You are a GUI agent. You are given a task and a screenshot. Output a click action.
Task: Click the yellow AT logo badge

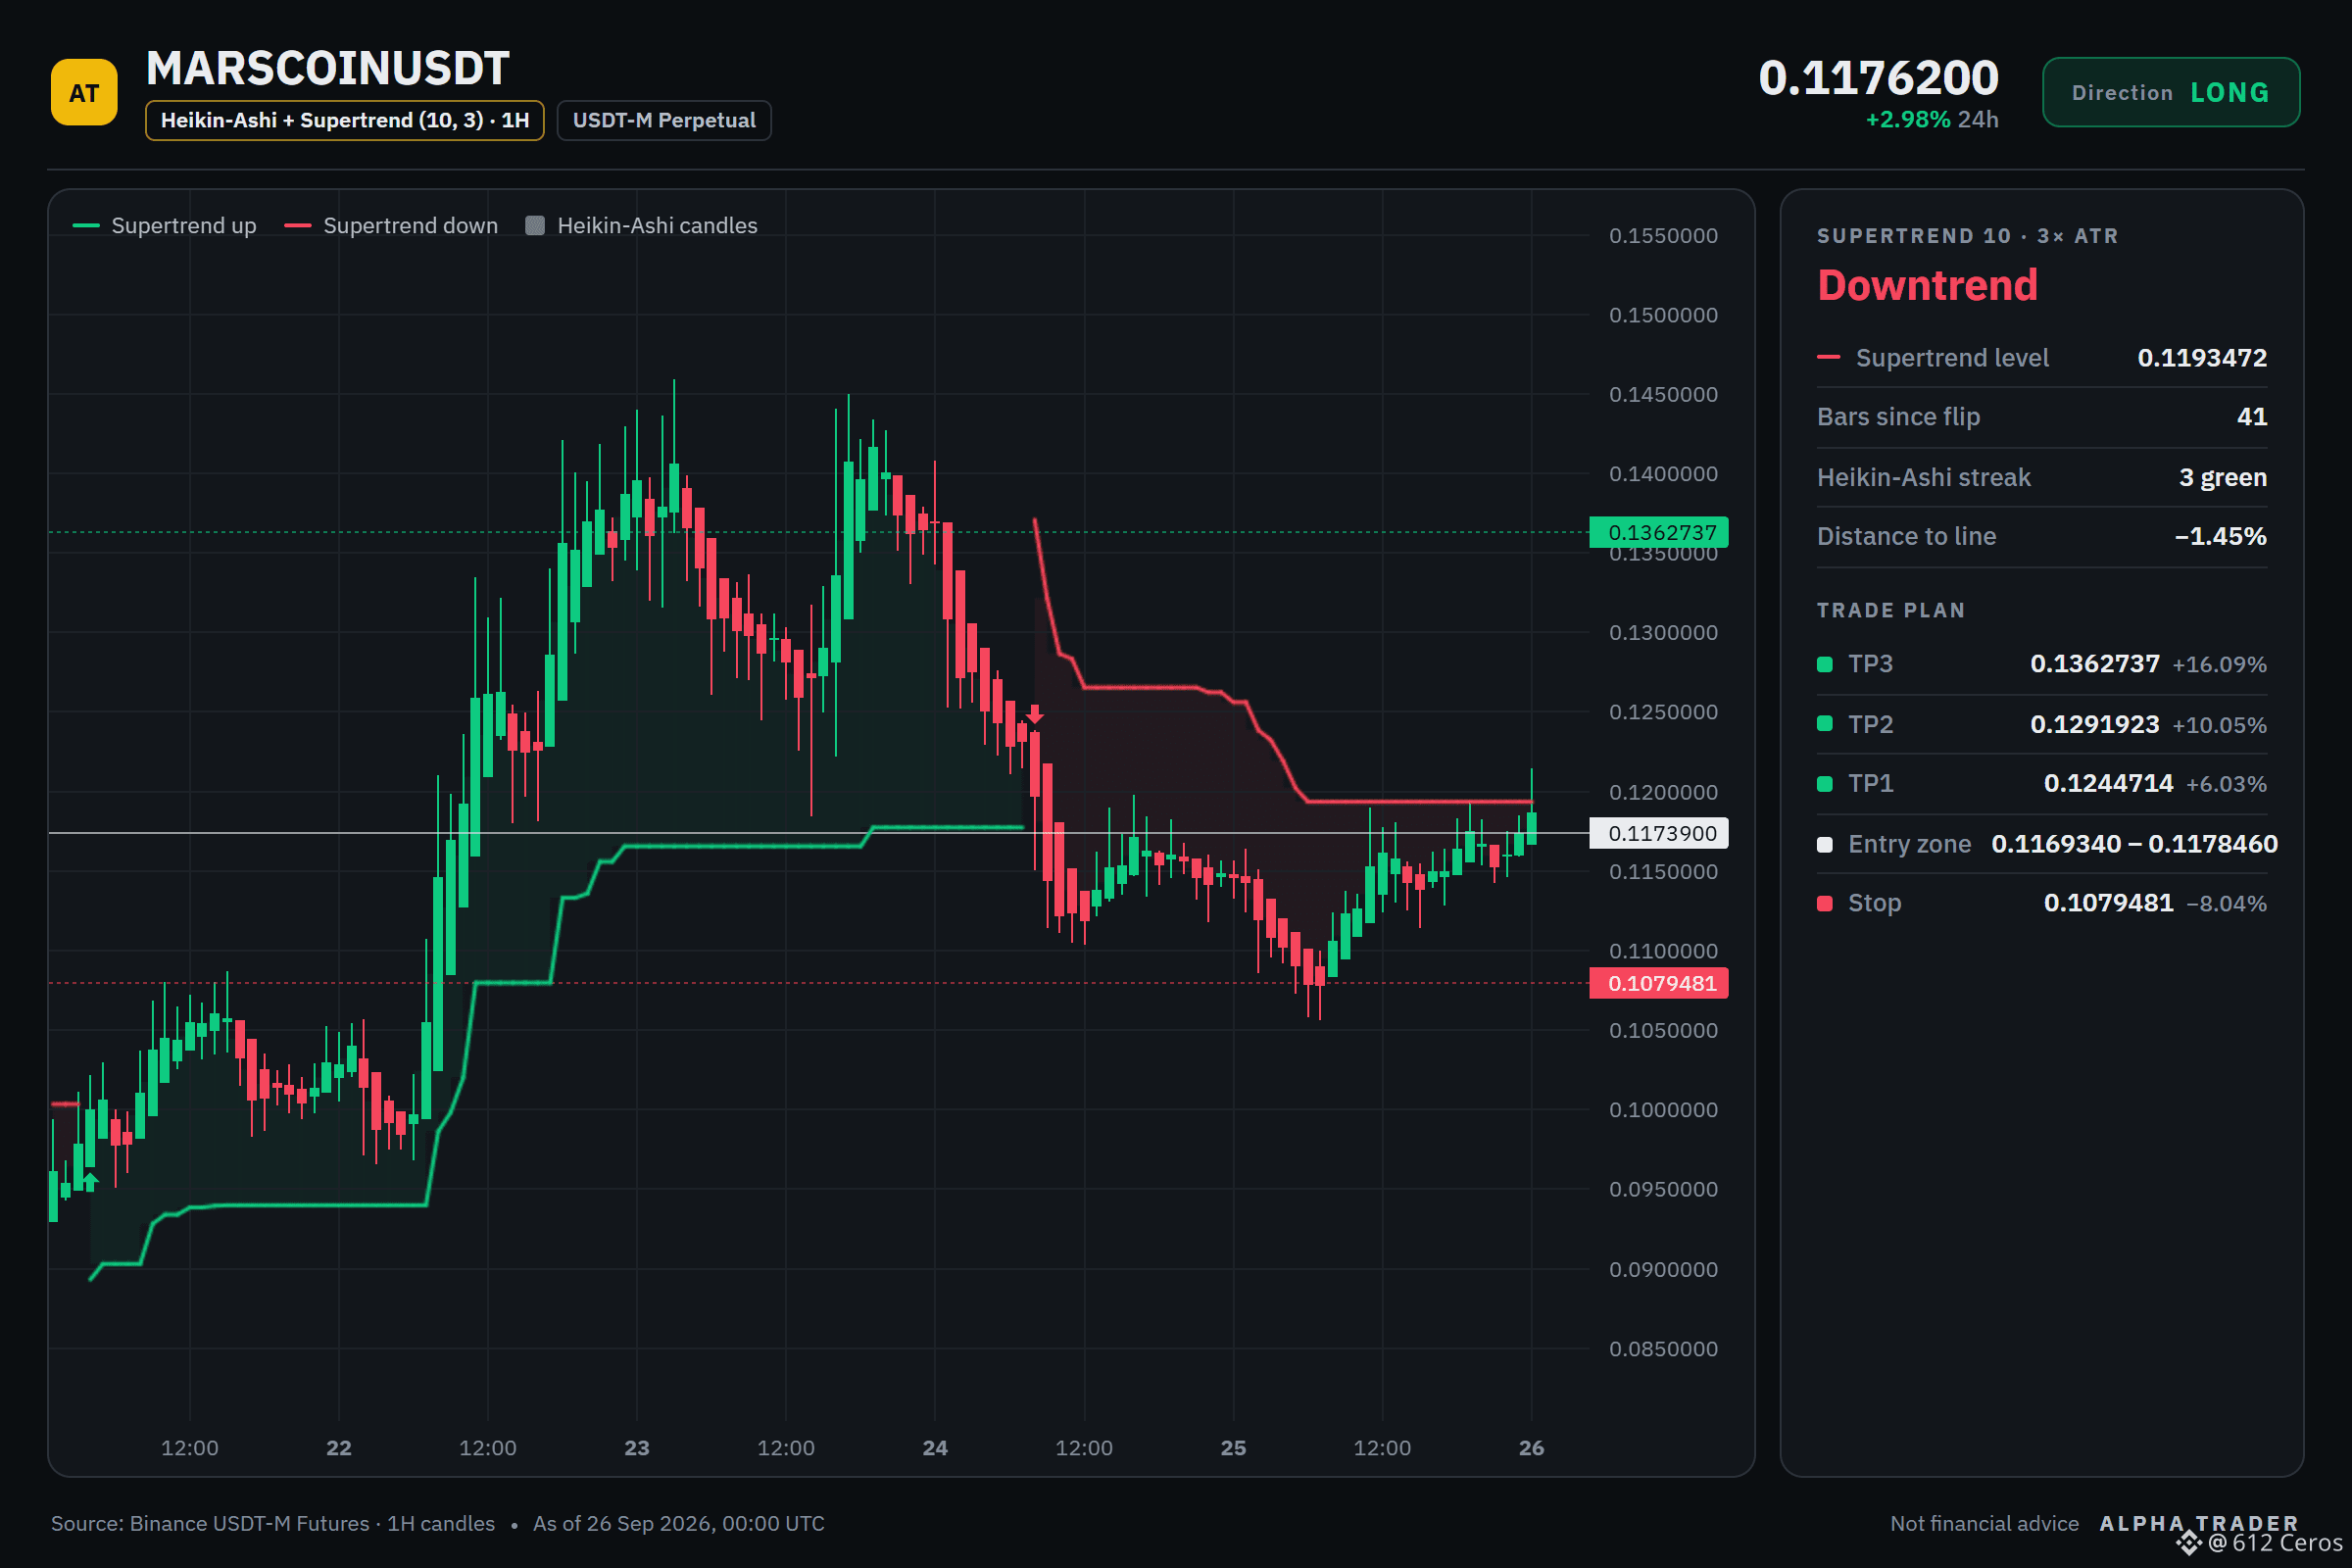(x=84, y=92)
